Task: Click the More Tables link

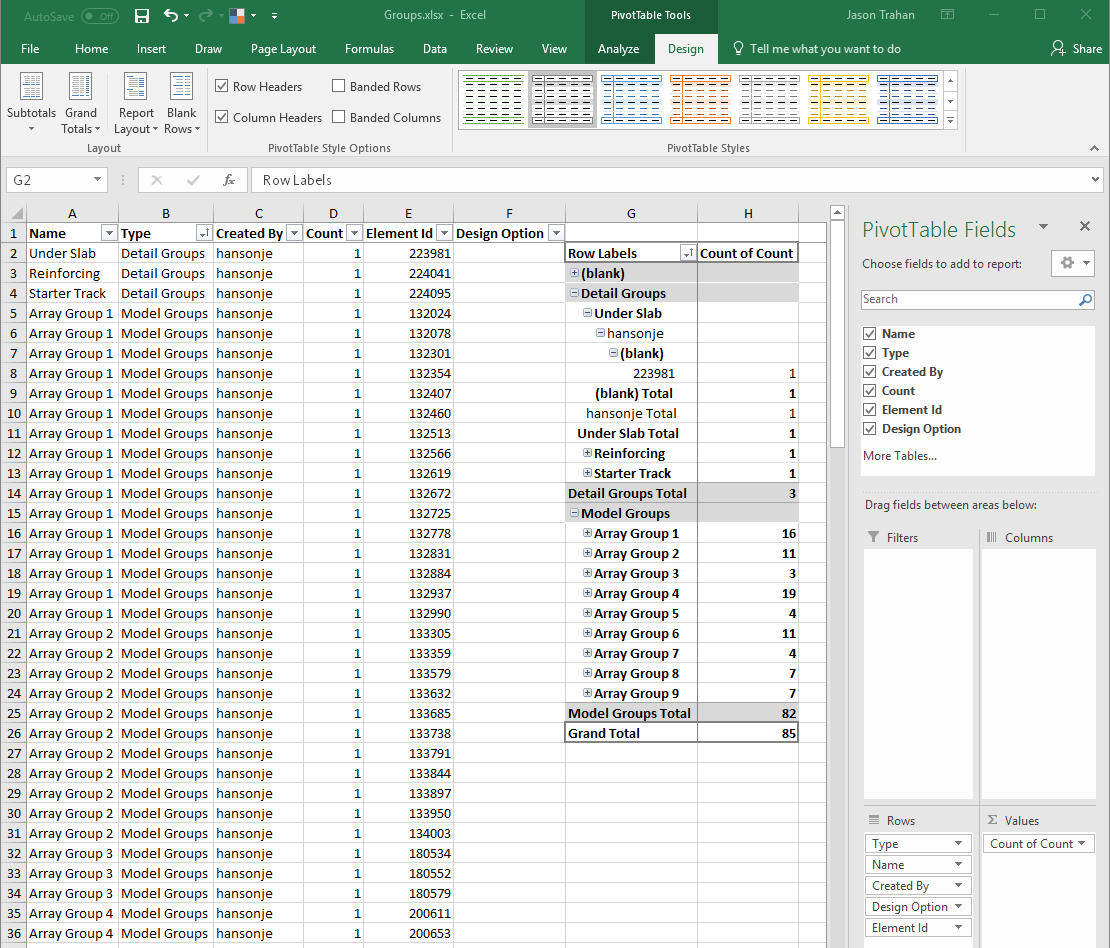Action: 899,456
